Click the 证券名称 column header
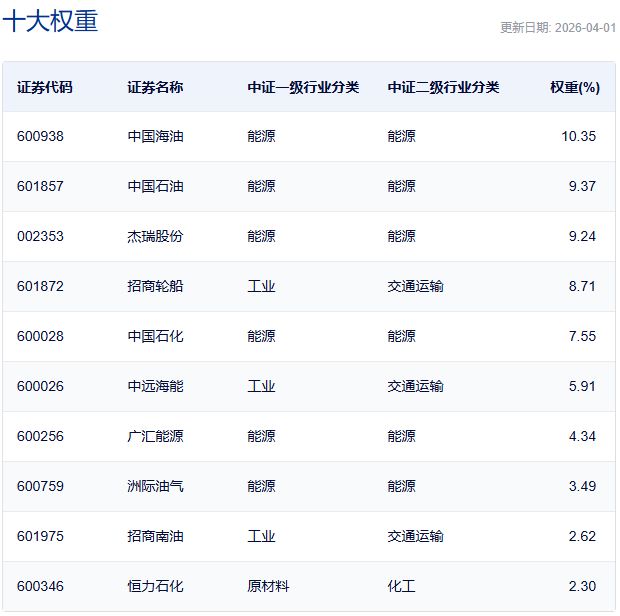Image resolution: width=620 pixels, height=616 pixels. point(155,87)
